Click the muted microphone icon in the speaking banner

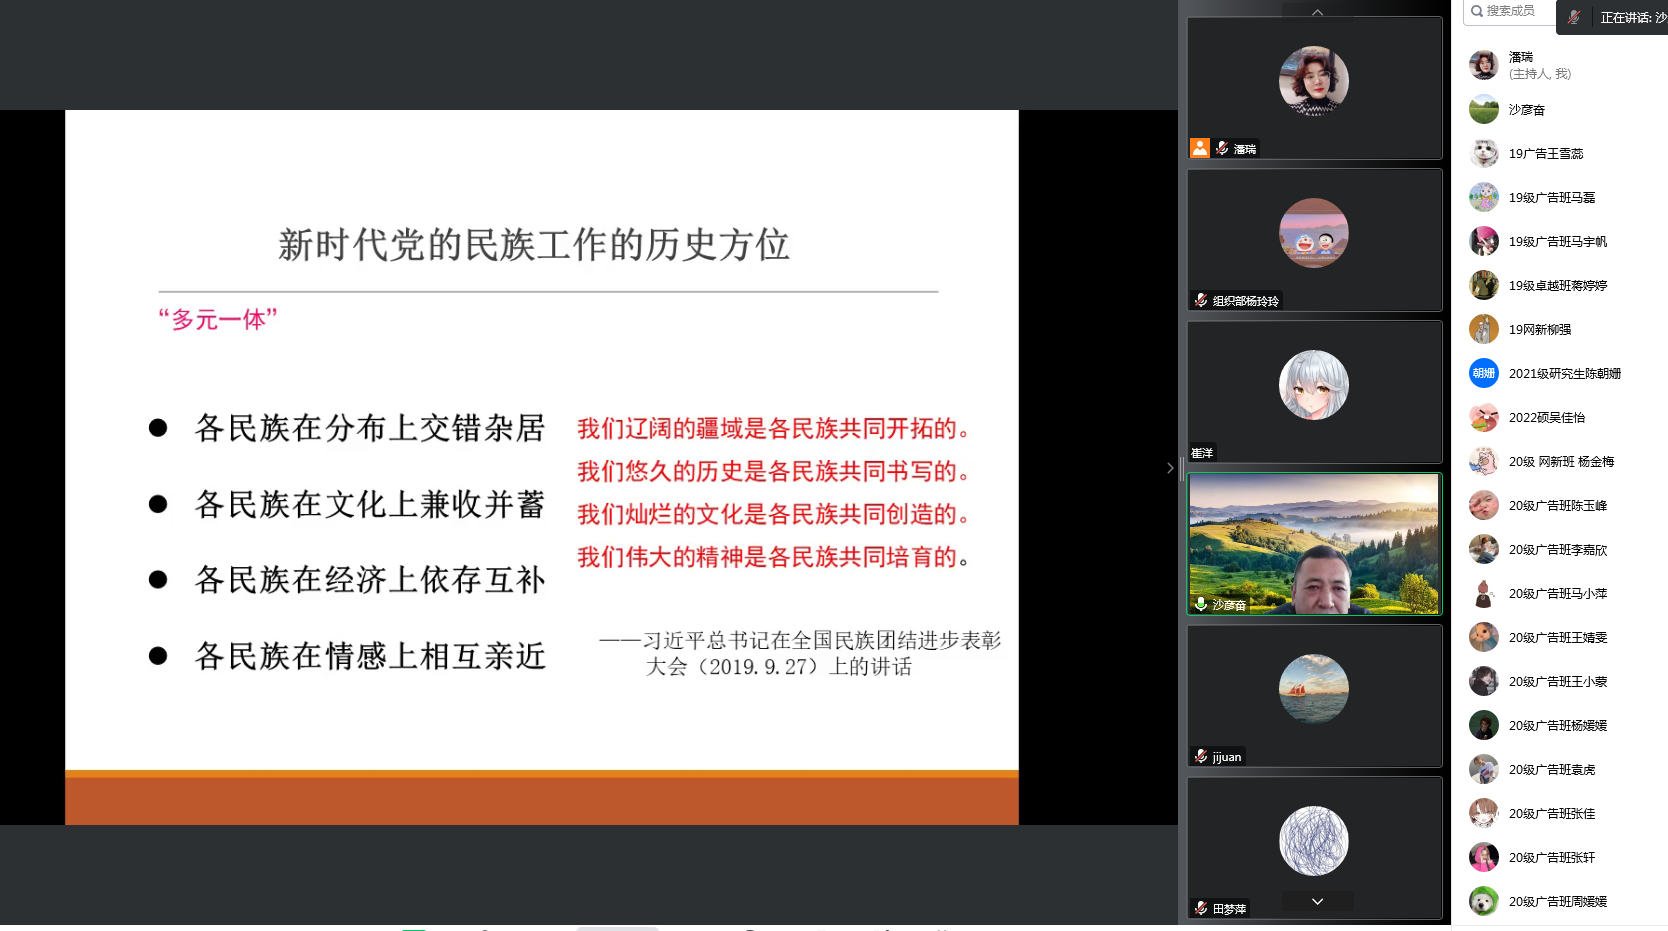[1574, 17]
